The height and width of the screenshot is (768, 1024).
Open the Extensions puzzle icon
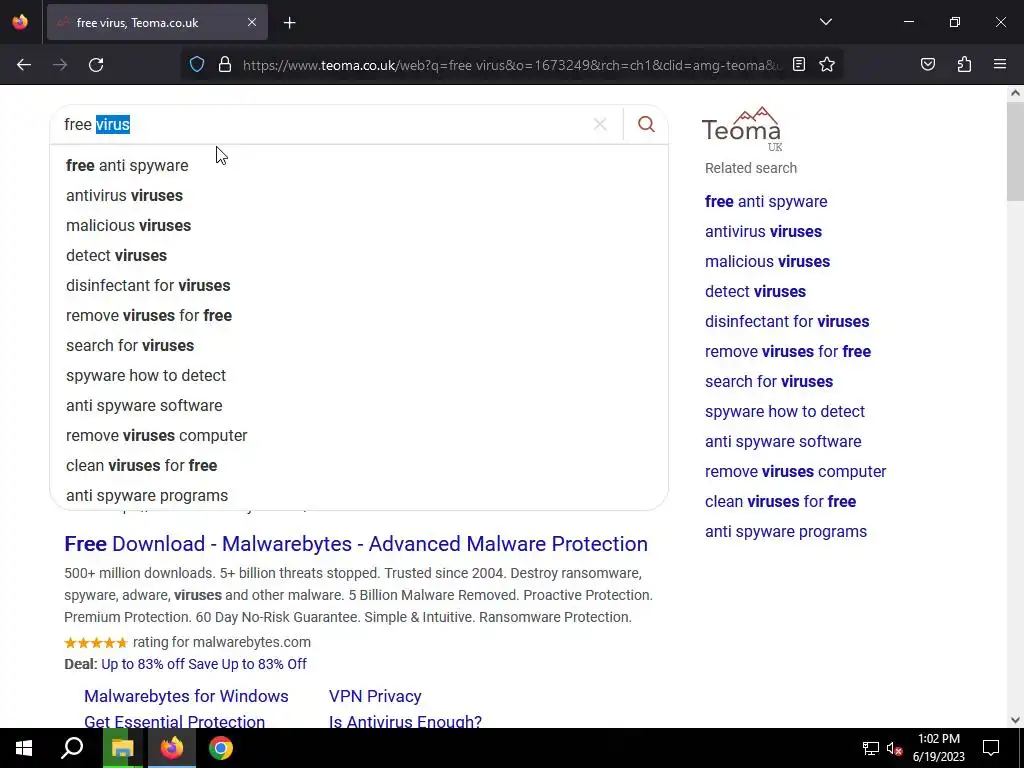point(964,64)
